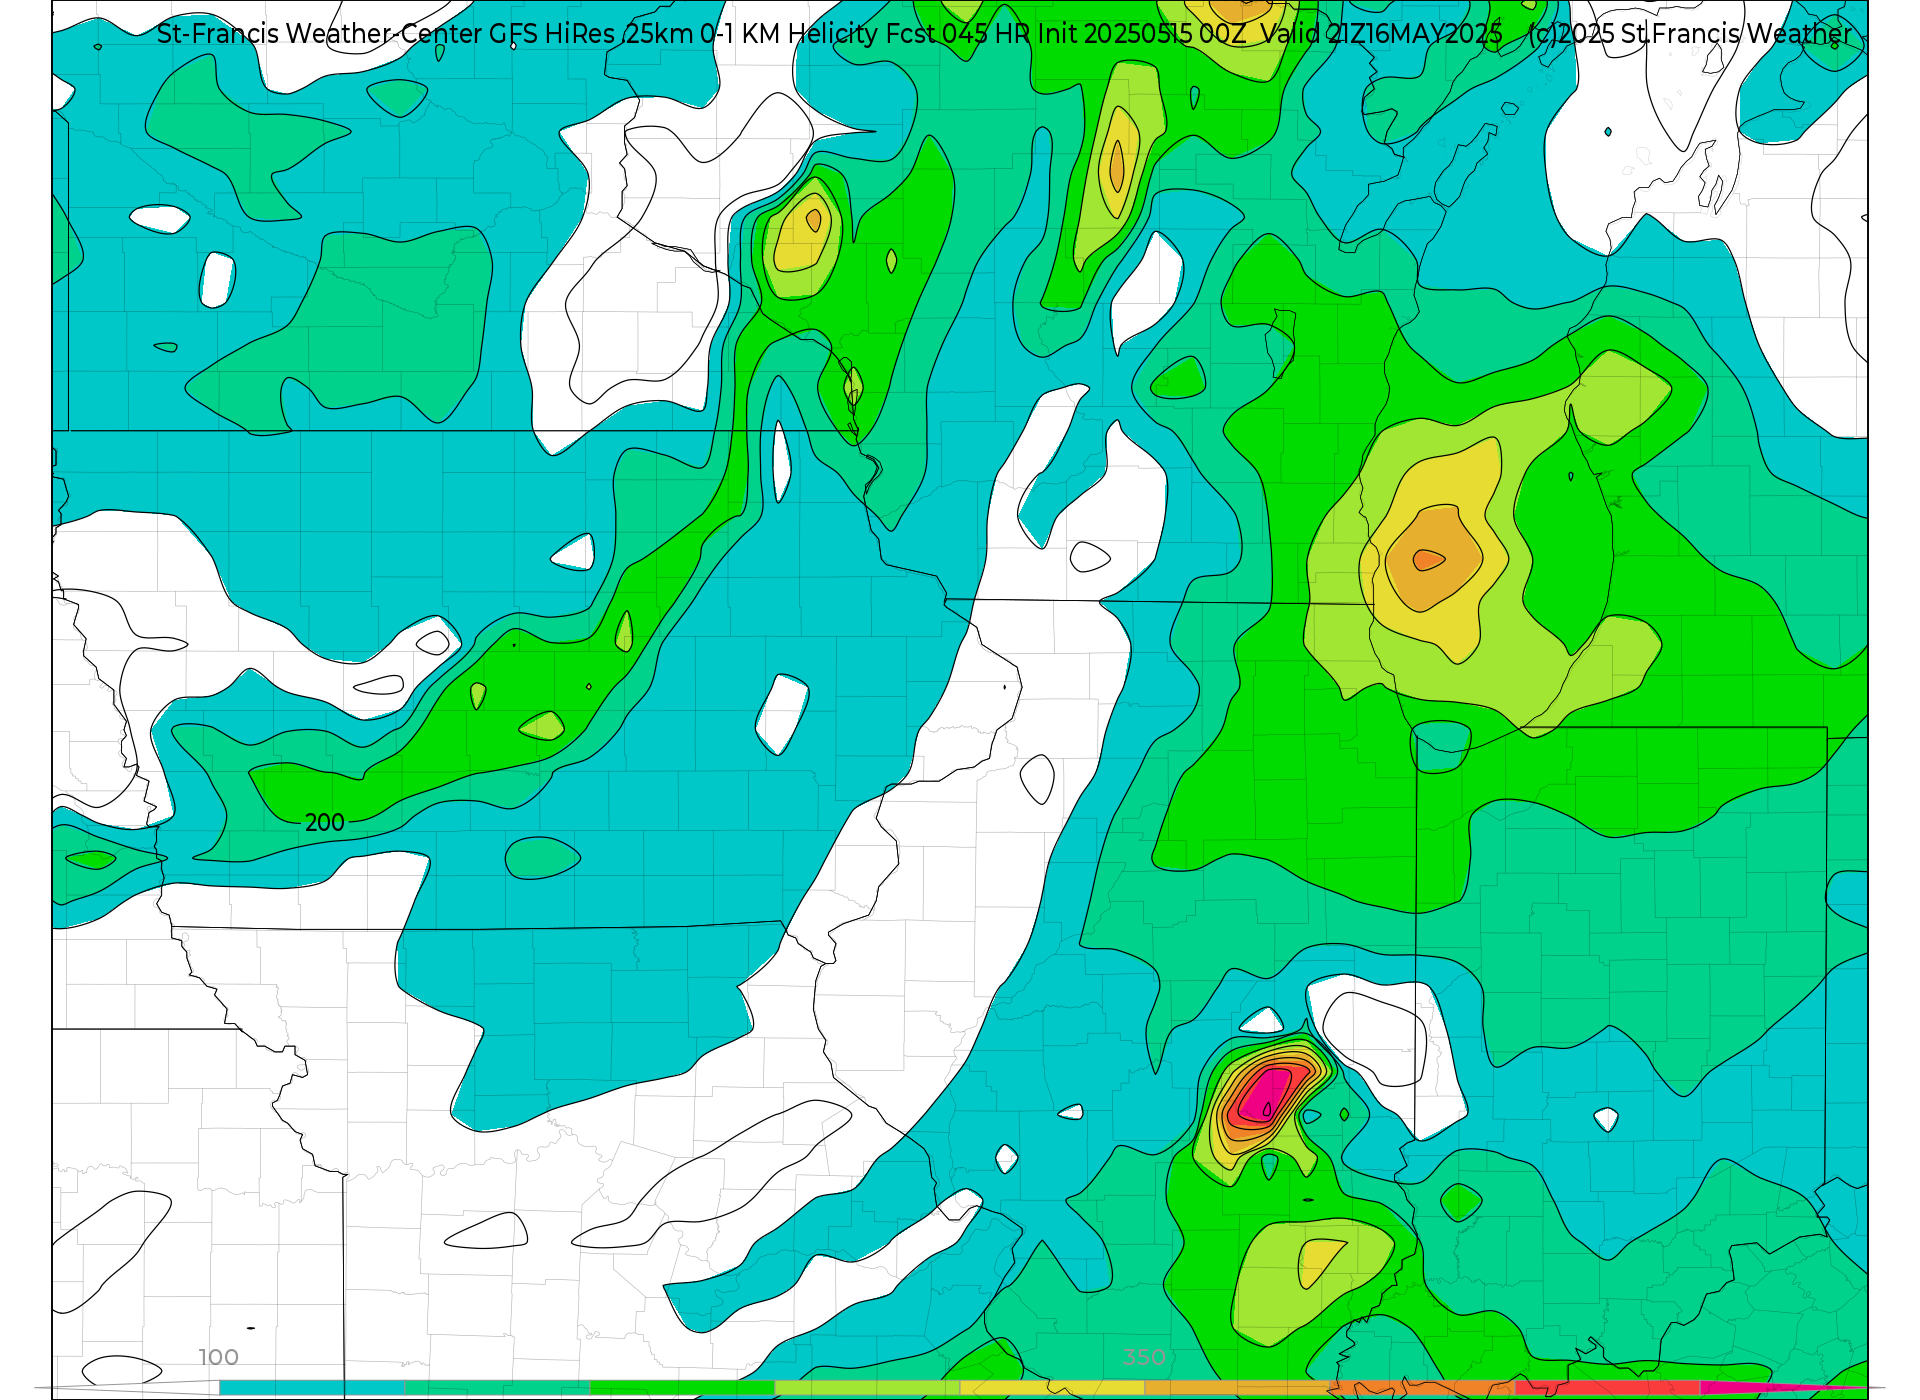Click the yellow segment of the color bar
This screenshot has width=1920, height=1400.
(1052, 1388)
